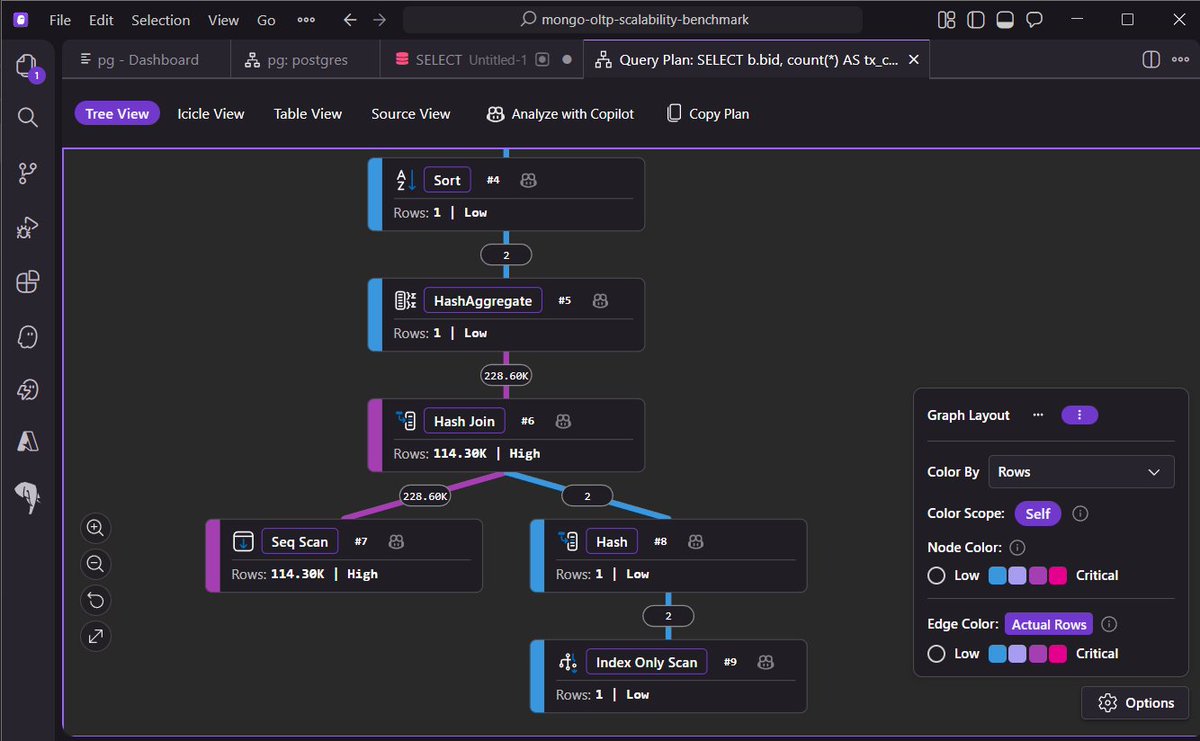Open the Selection menu
Image resolution: width=1200 pixels, height=741 pixels.
[x=160, y=20]
